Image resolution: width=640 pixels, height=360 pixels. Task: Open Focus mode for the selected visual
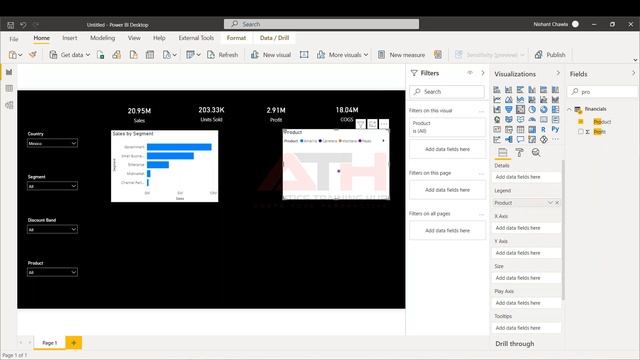(373, 124)
